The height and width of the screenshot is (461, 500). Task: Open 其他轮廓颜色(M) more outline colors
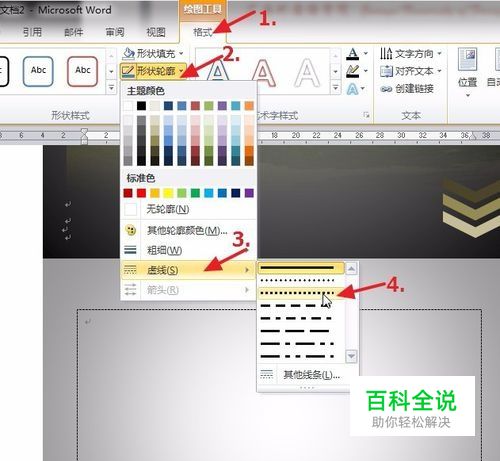(x=188, y=230)
